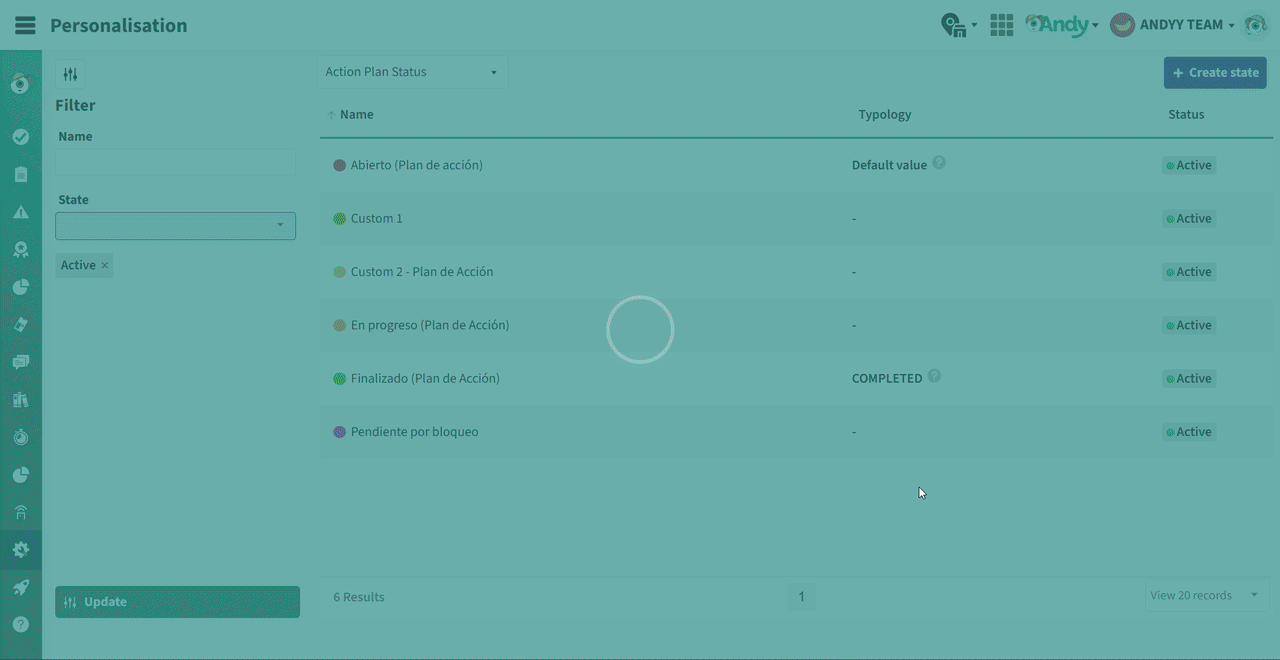Click help icon next to Default value
The width and height of the screenshot is (1280, 660).
[x=939, y=163]
